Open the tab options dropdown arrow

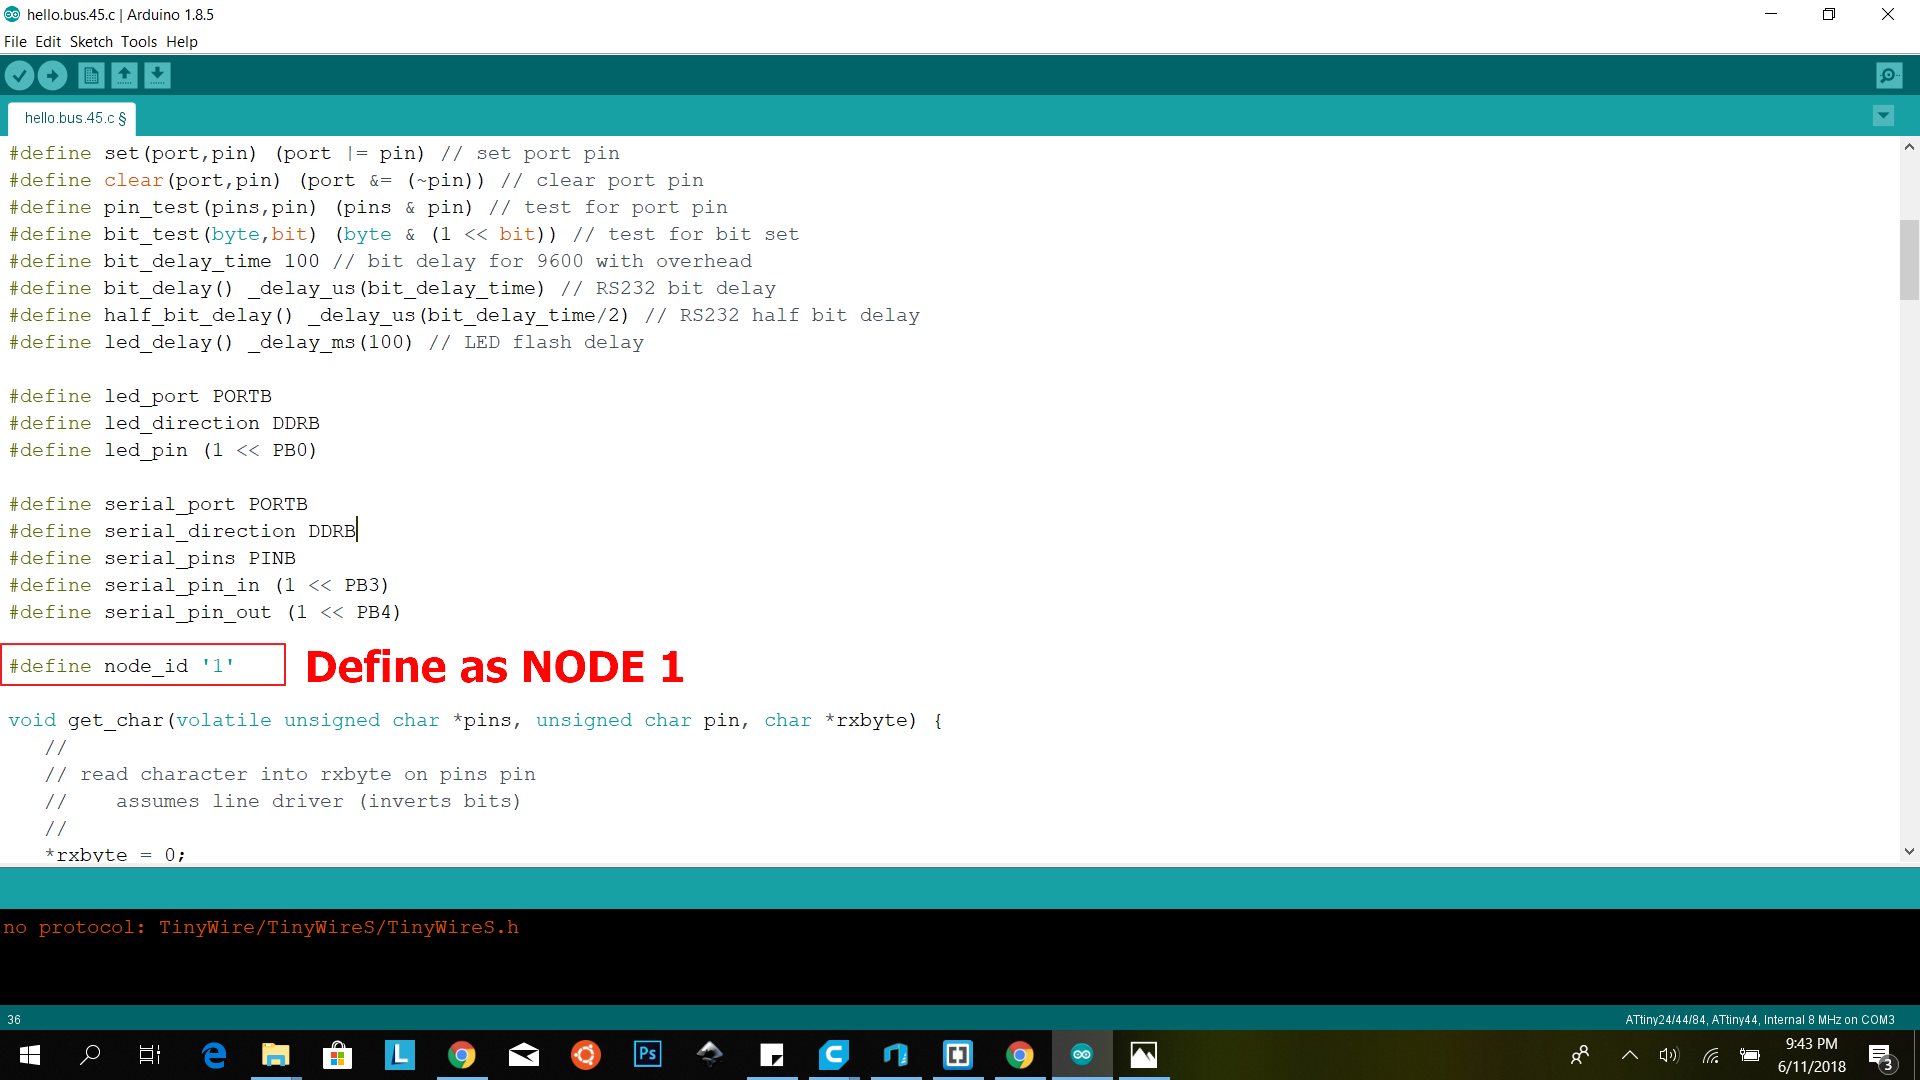click(1883, 116)
